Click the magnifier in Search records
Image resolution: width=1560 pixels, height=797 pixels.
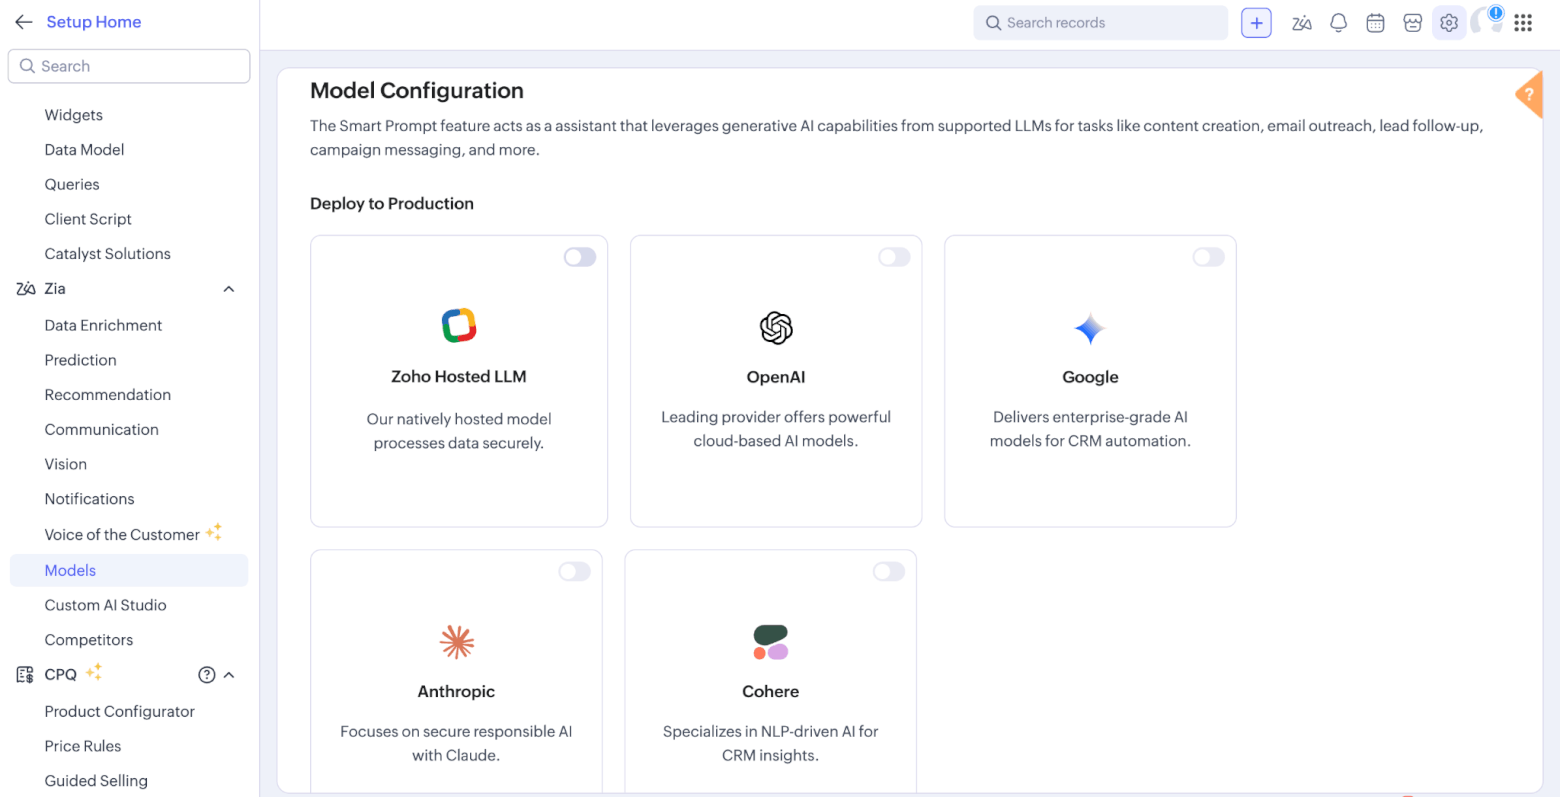pos(993,23)
